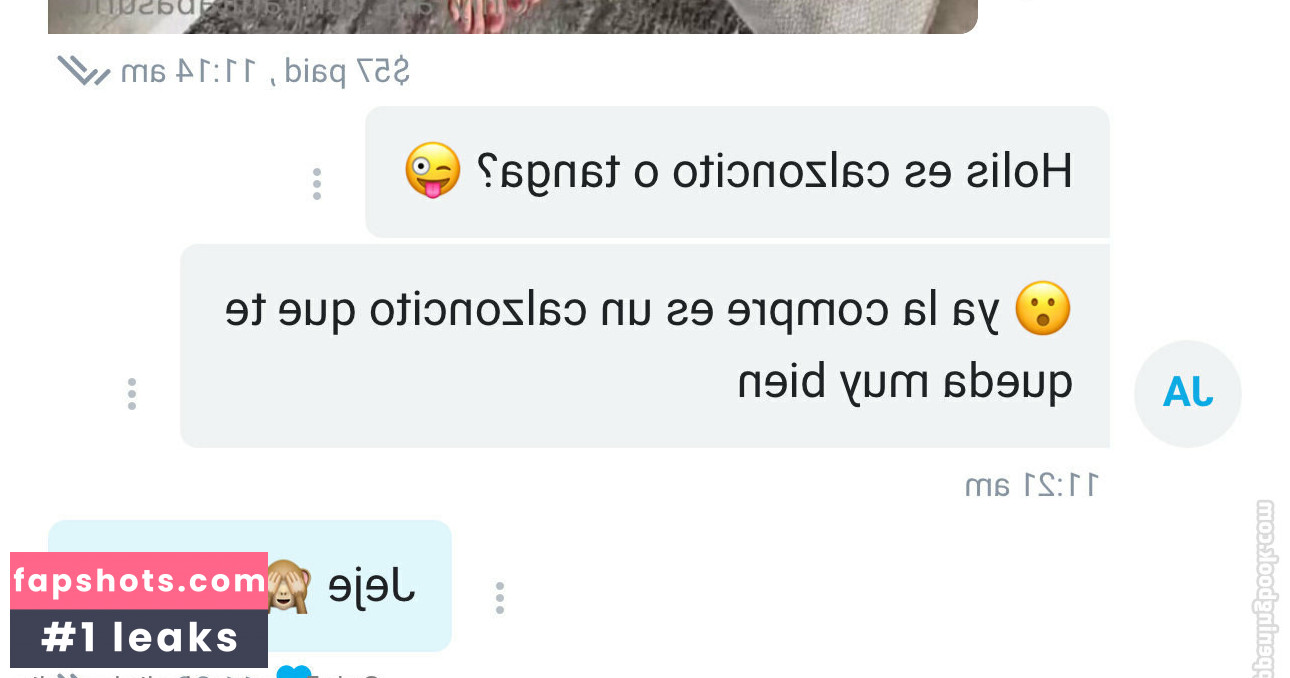Viewport: 1290px width, 678px height.
Task: Click the double-check read receipt icon
Action: 83,70
